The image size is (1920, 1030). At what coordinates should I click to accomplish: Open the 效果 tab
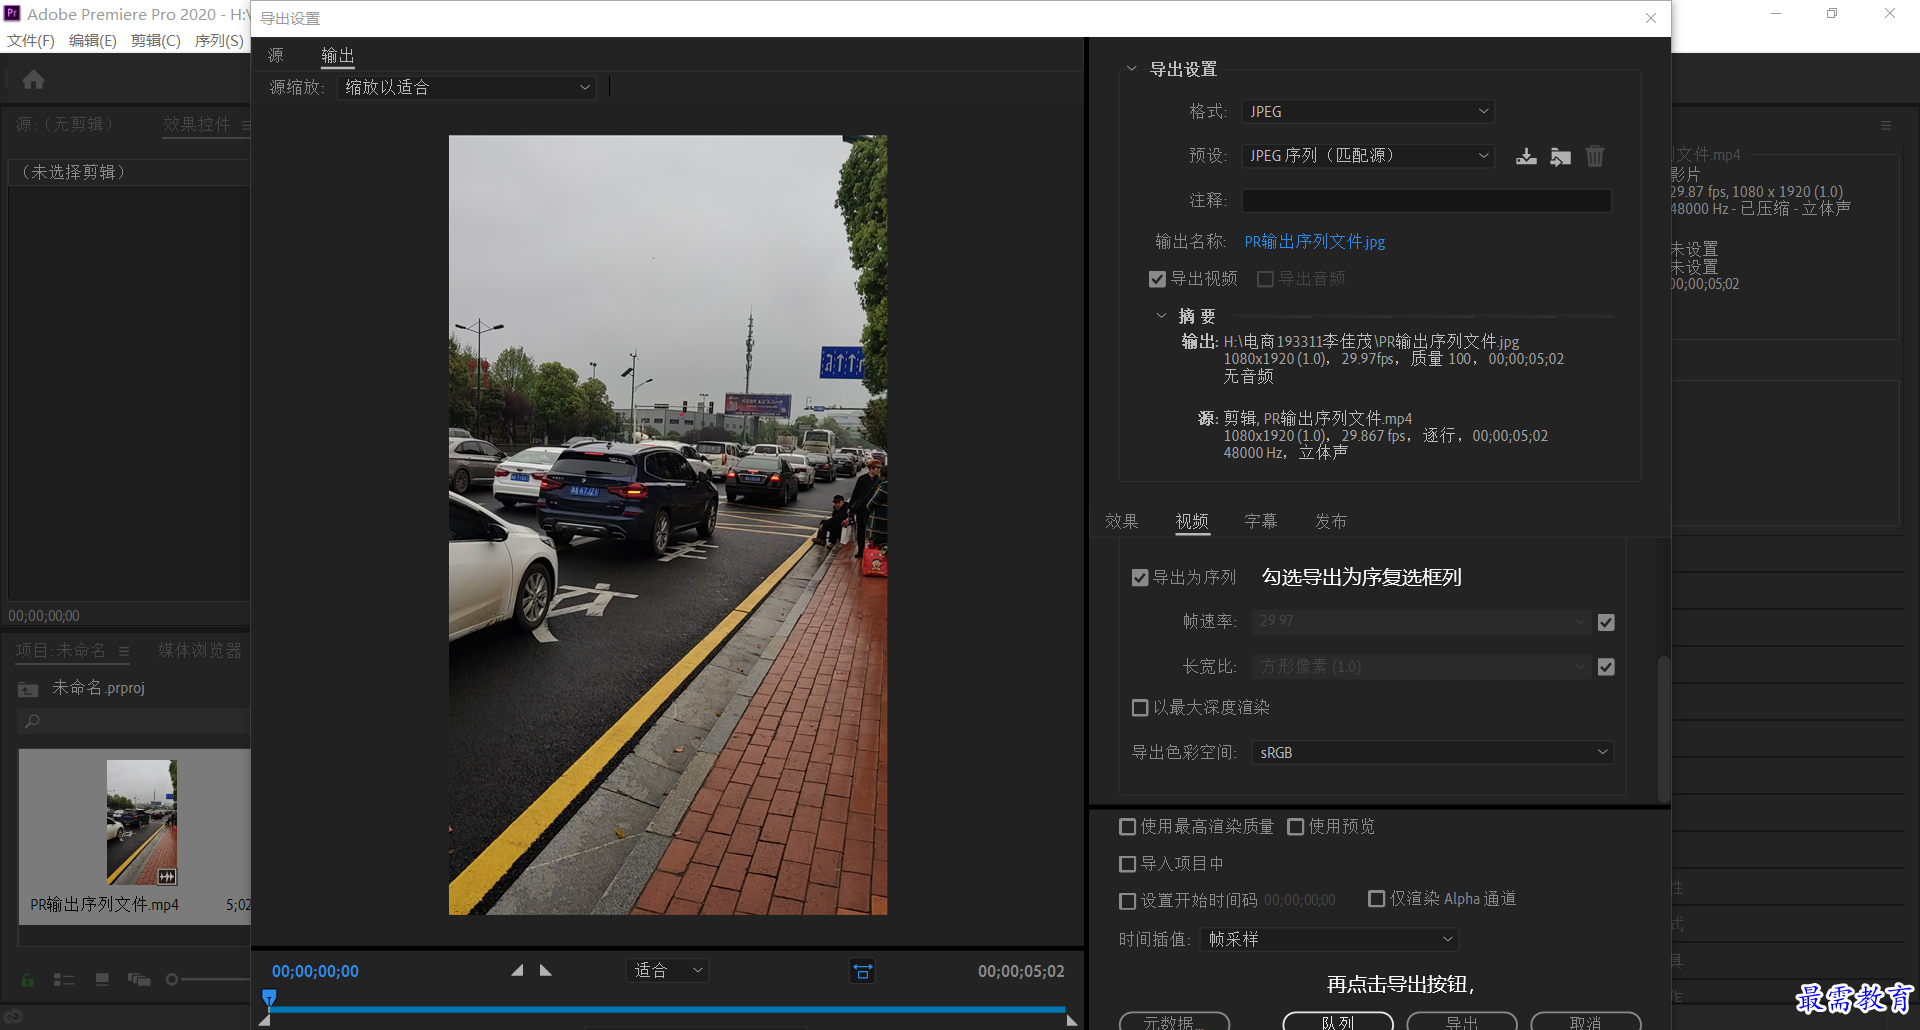coord(1121,521)
